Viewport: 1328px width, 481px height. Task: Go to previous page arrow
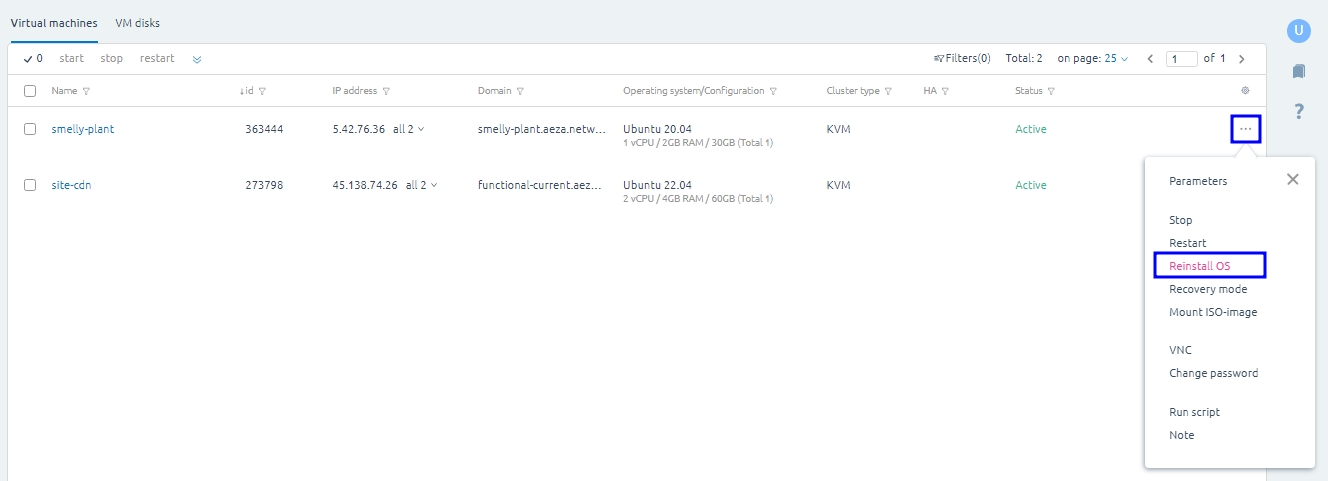[x=1150, y=59]
